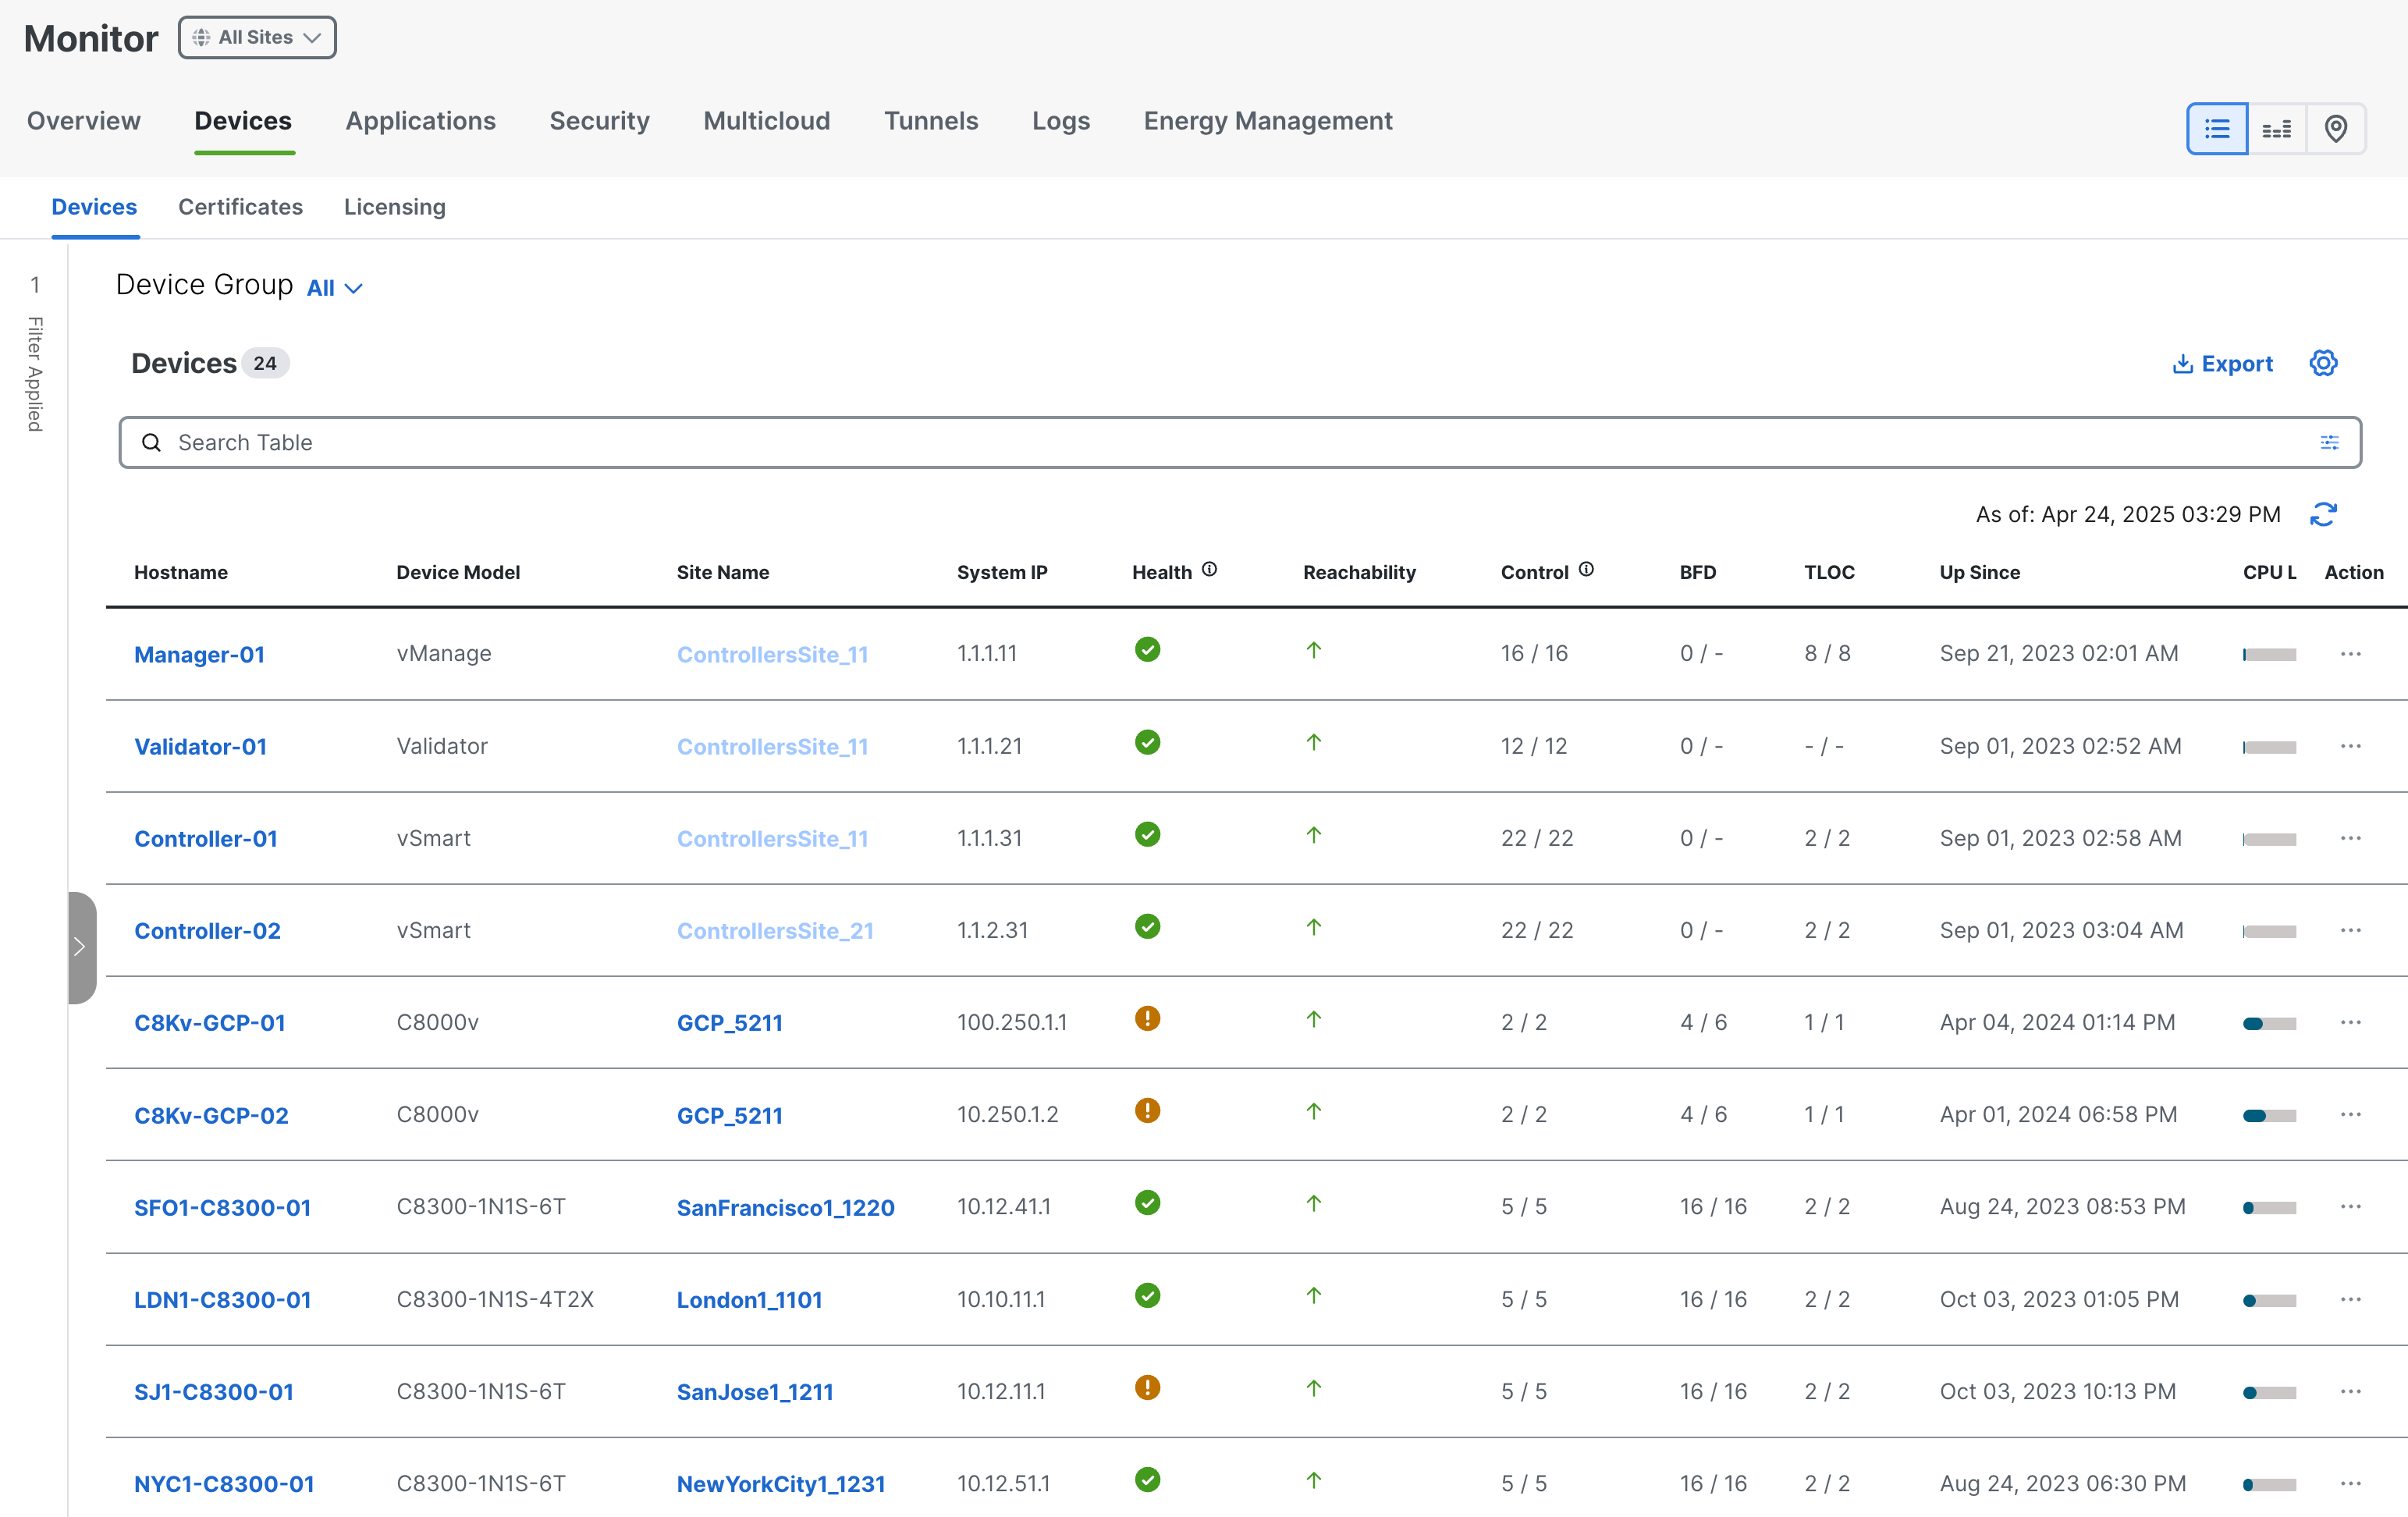
Task: Open the All Sites dropdown
Action: (x=257, y=37)
